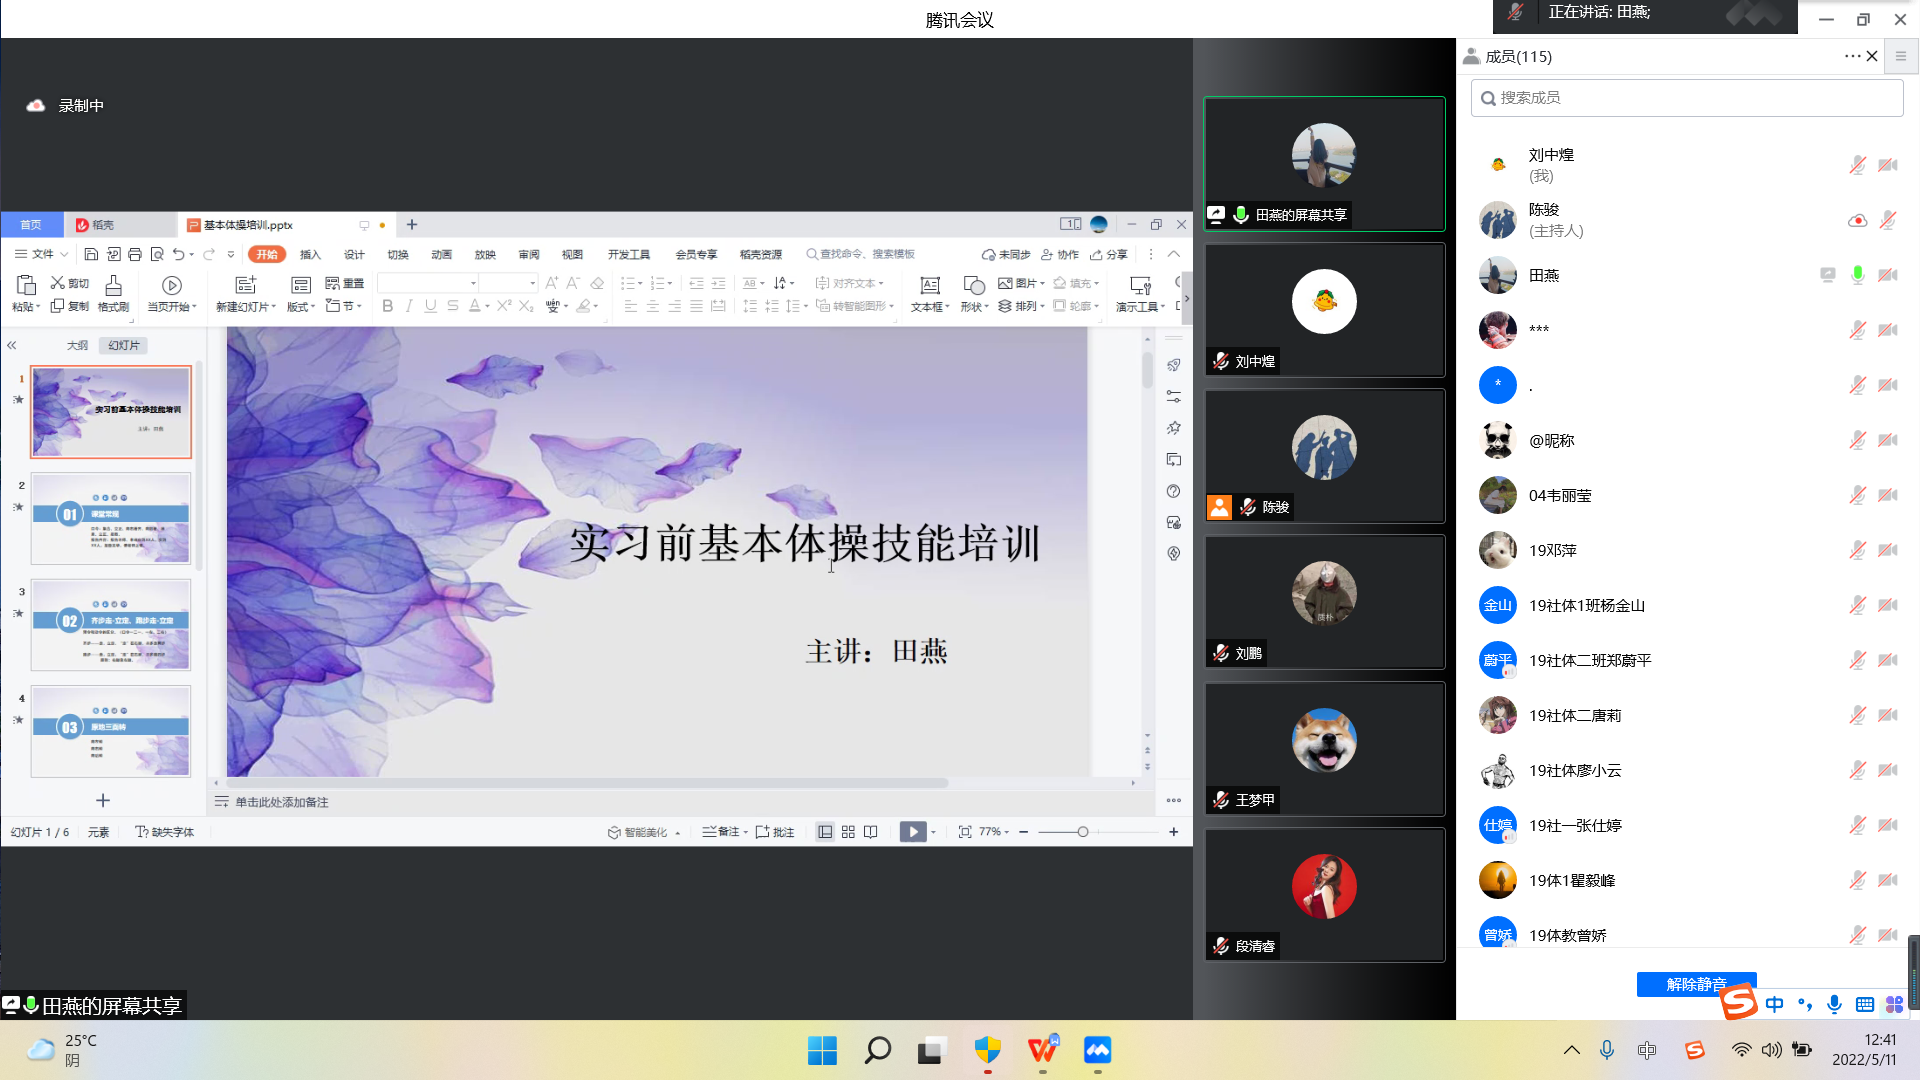
Task: Open the 版式 layout dropdown
Action: click(x=301, y=307)
